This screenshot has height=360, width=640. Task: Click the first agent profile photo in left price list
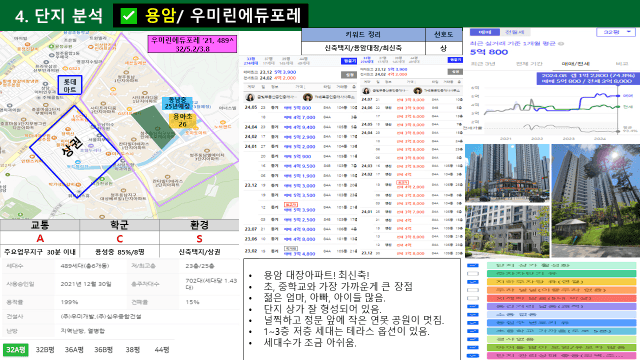250,97
